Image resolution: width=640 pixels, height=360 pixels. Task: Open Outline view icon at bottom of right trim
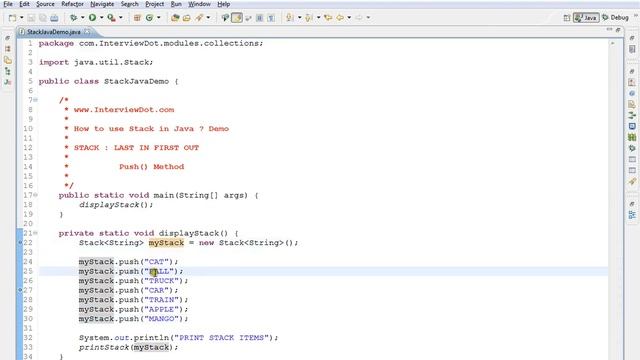click(x=632, y=215)
